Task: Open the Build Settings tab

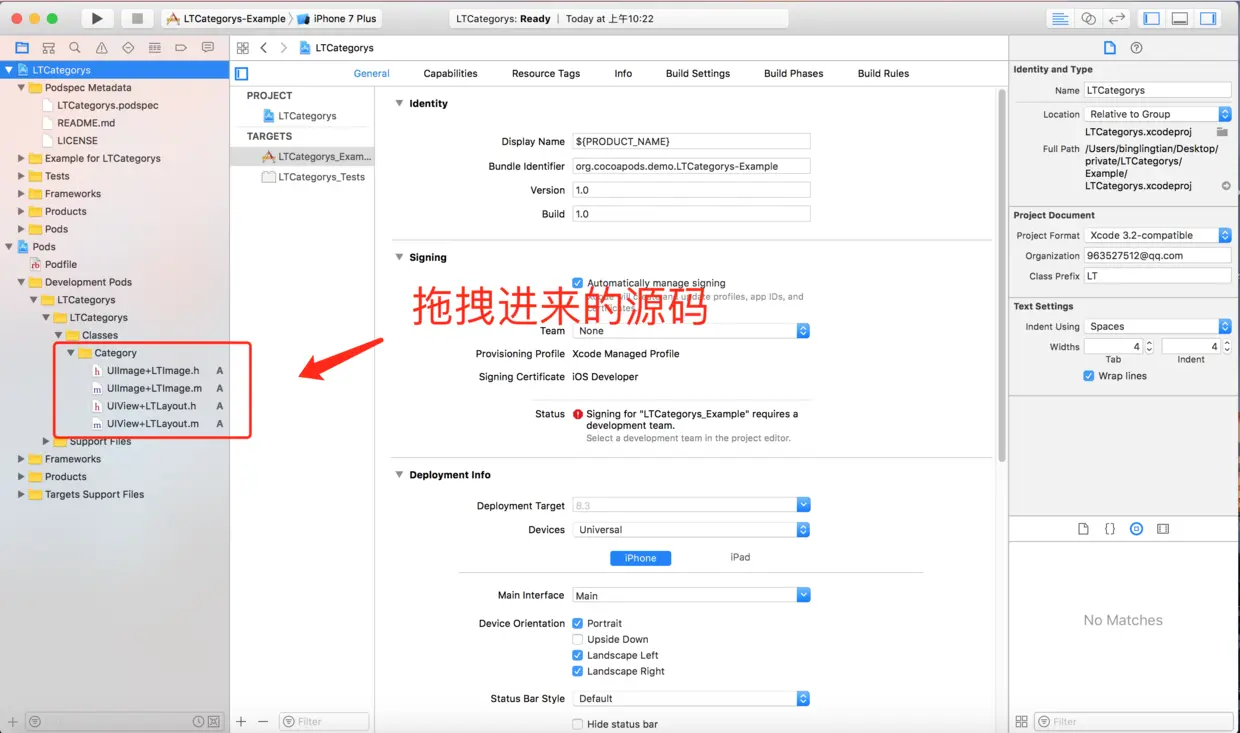Action: pyautogui.click(x=698, y=73)
